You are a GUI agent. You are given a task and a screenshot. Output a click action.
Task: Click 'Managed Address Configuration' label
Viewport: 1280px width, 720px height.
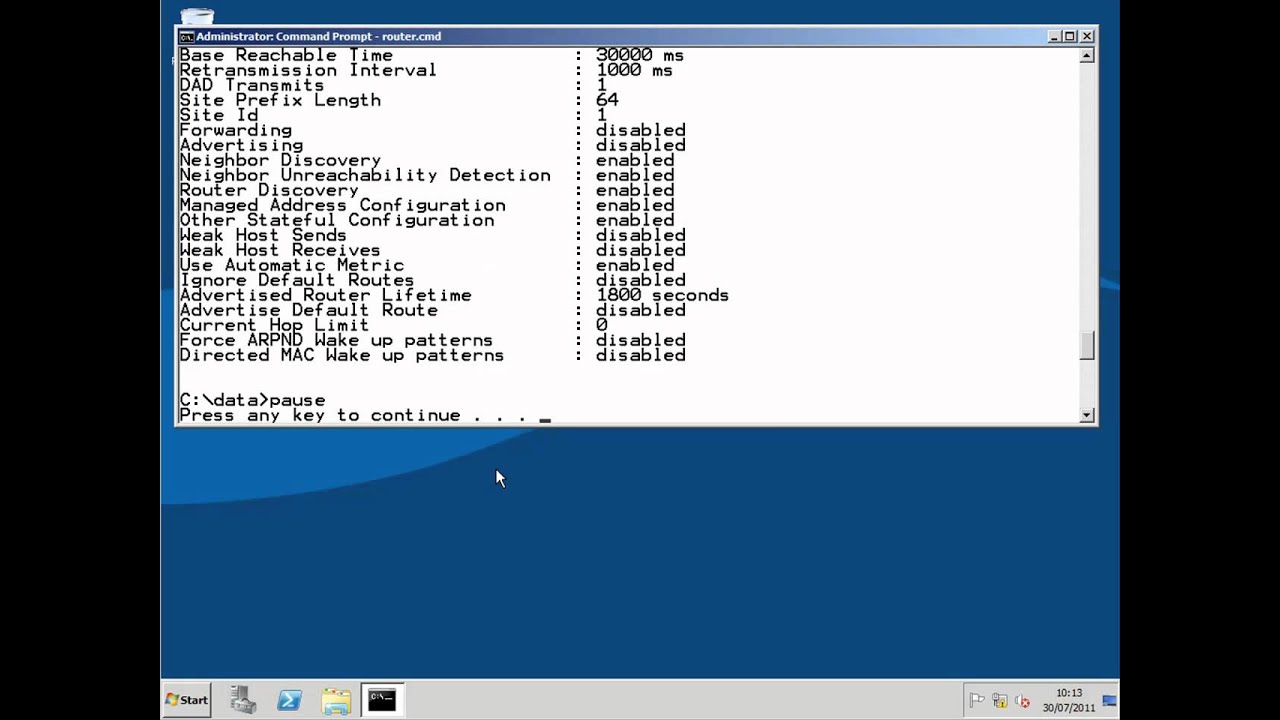(342, 205)
